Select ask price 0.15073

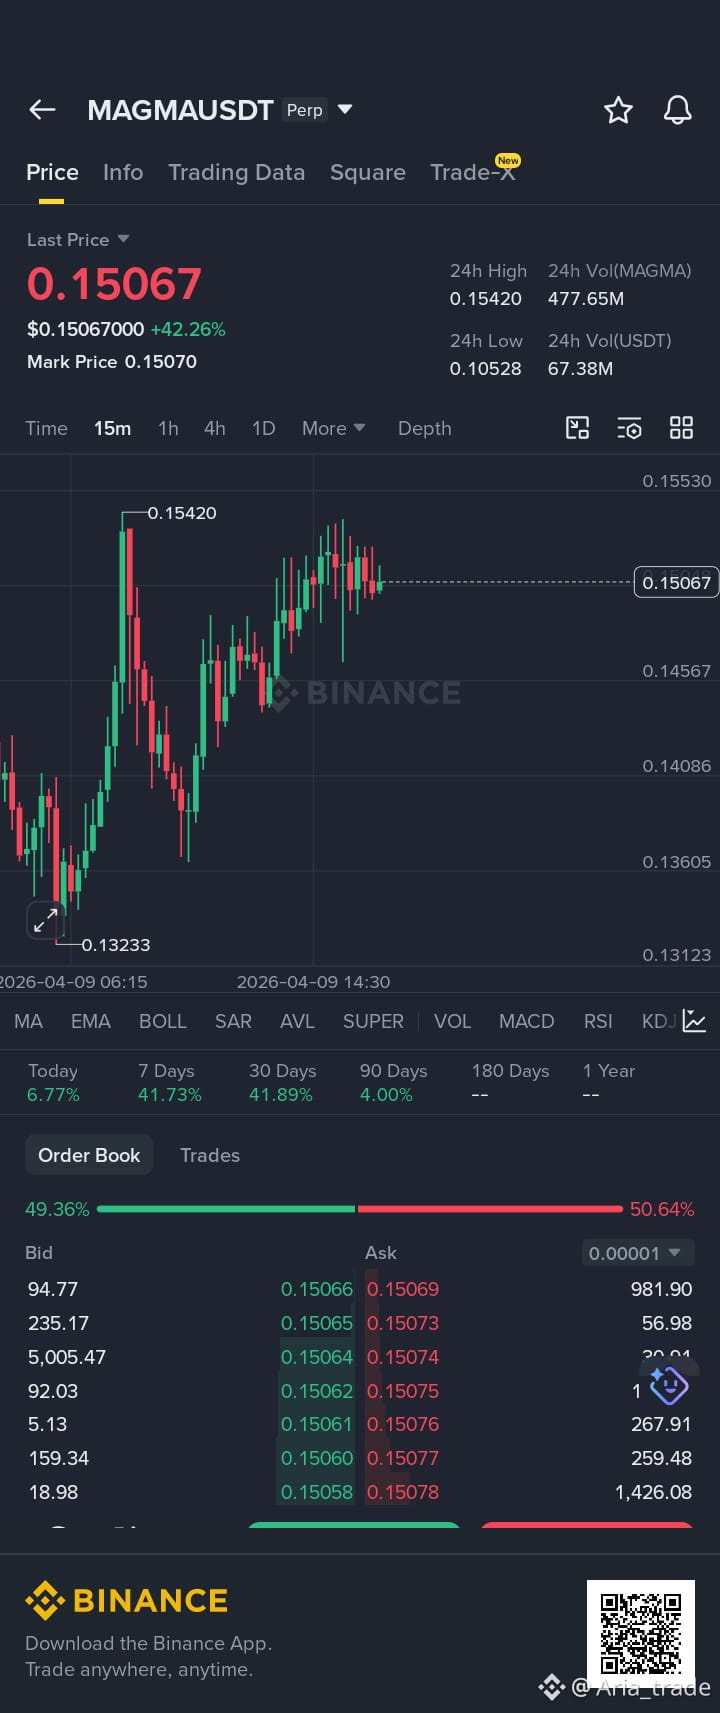(x=403, y=1323)
